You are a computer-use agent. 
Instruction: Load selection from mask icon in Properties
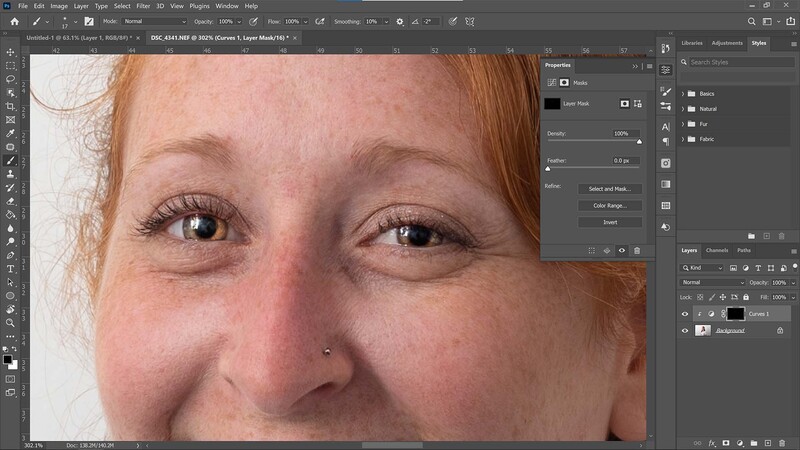[591, 251]
